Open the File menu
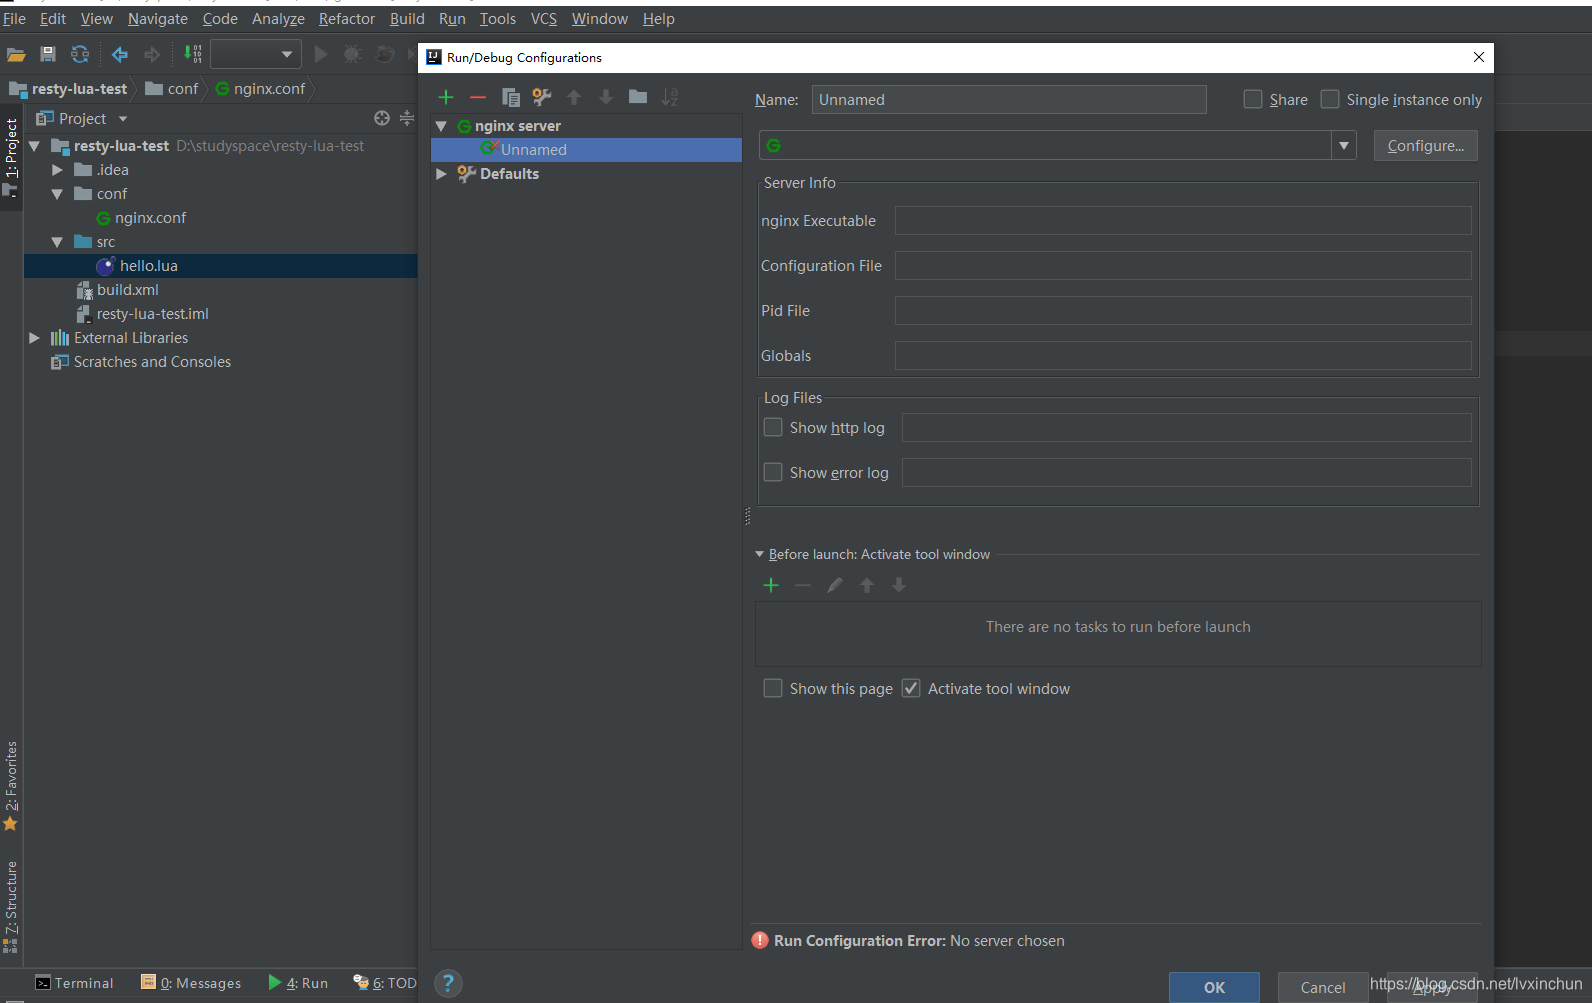 (15, 19)
